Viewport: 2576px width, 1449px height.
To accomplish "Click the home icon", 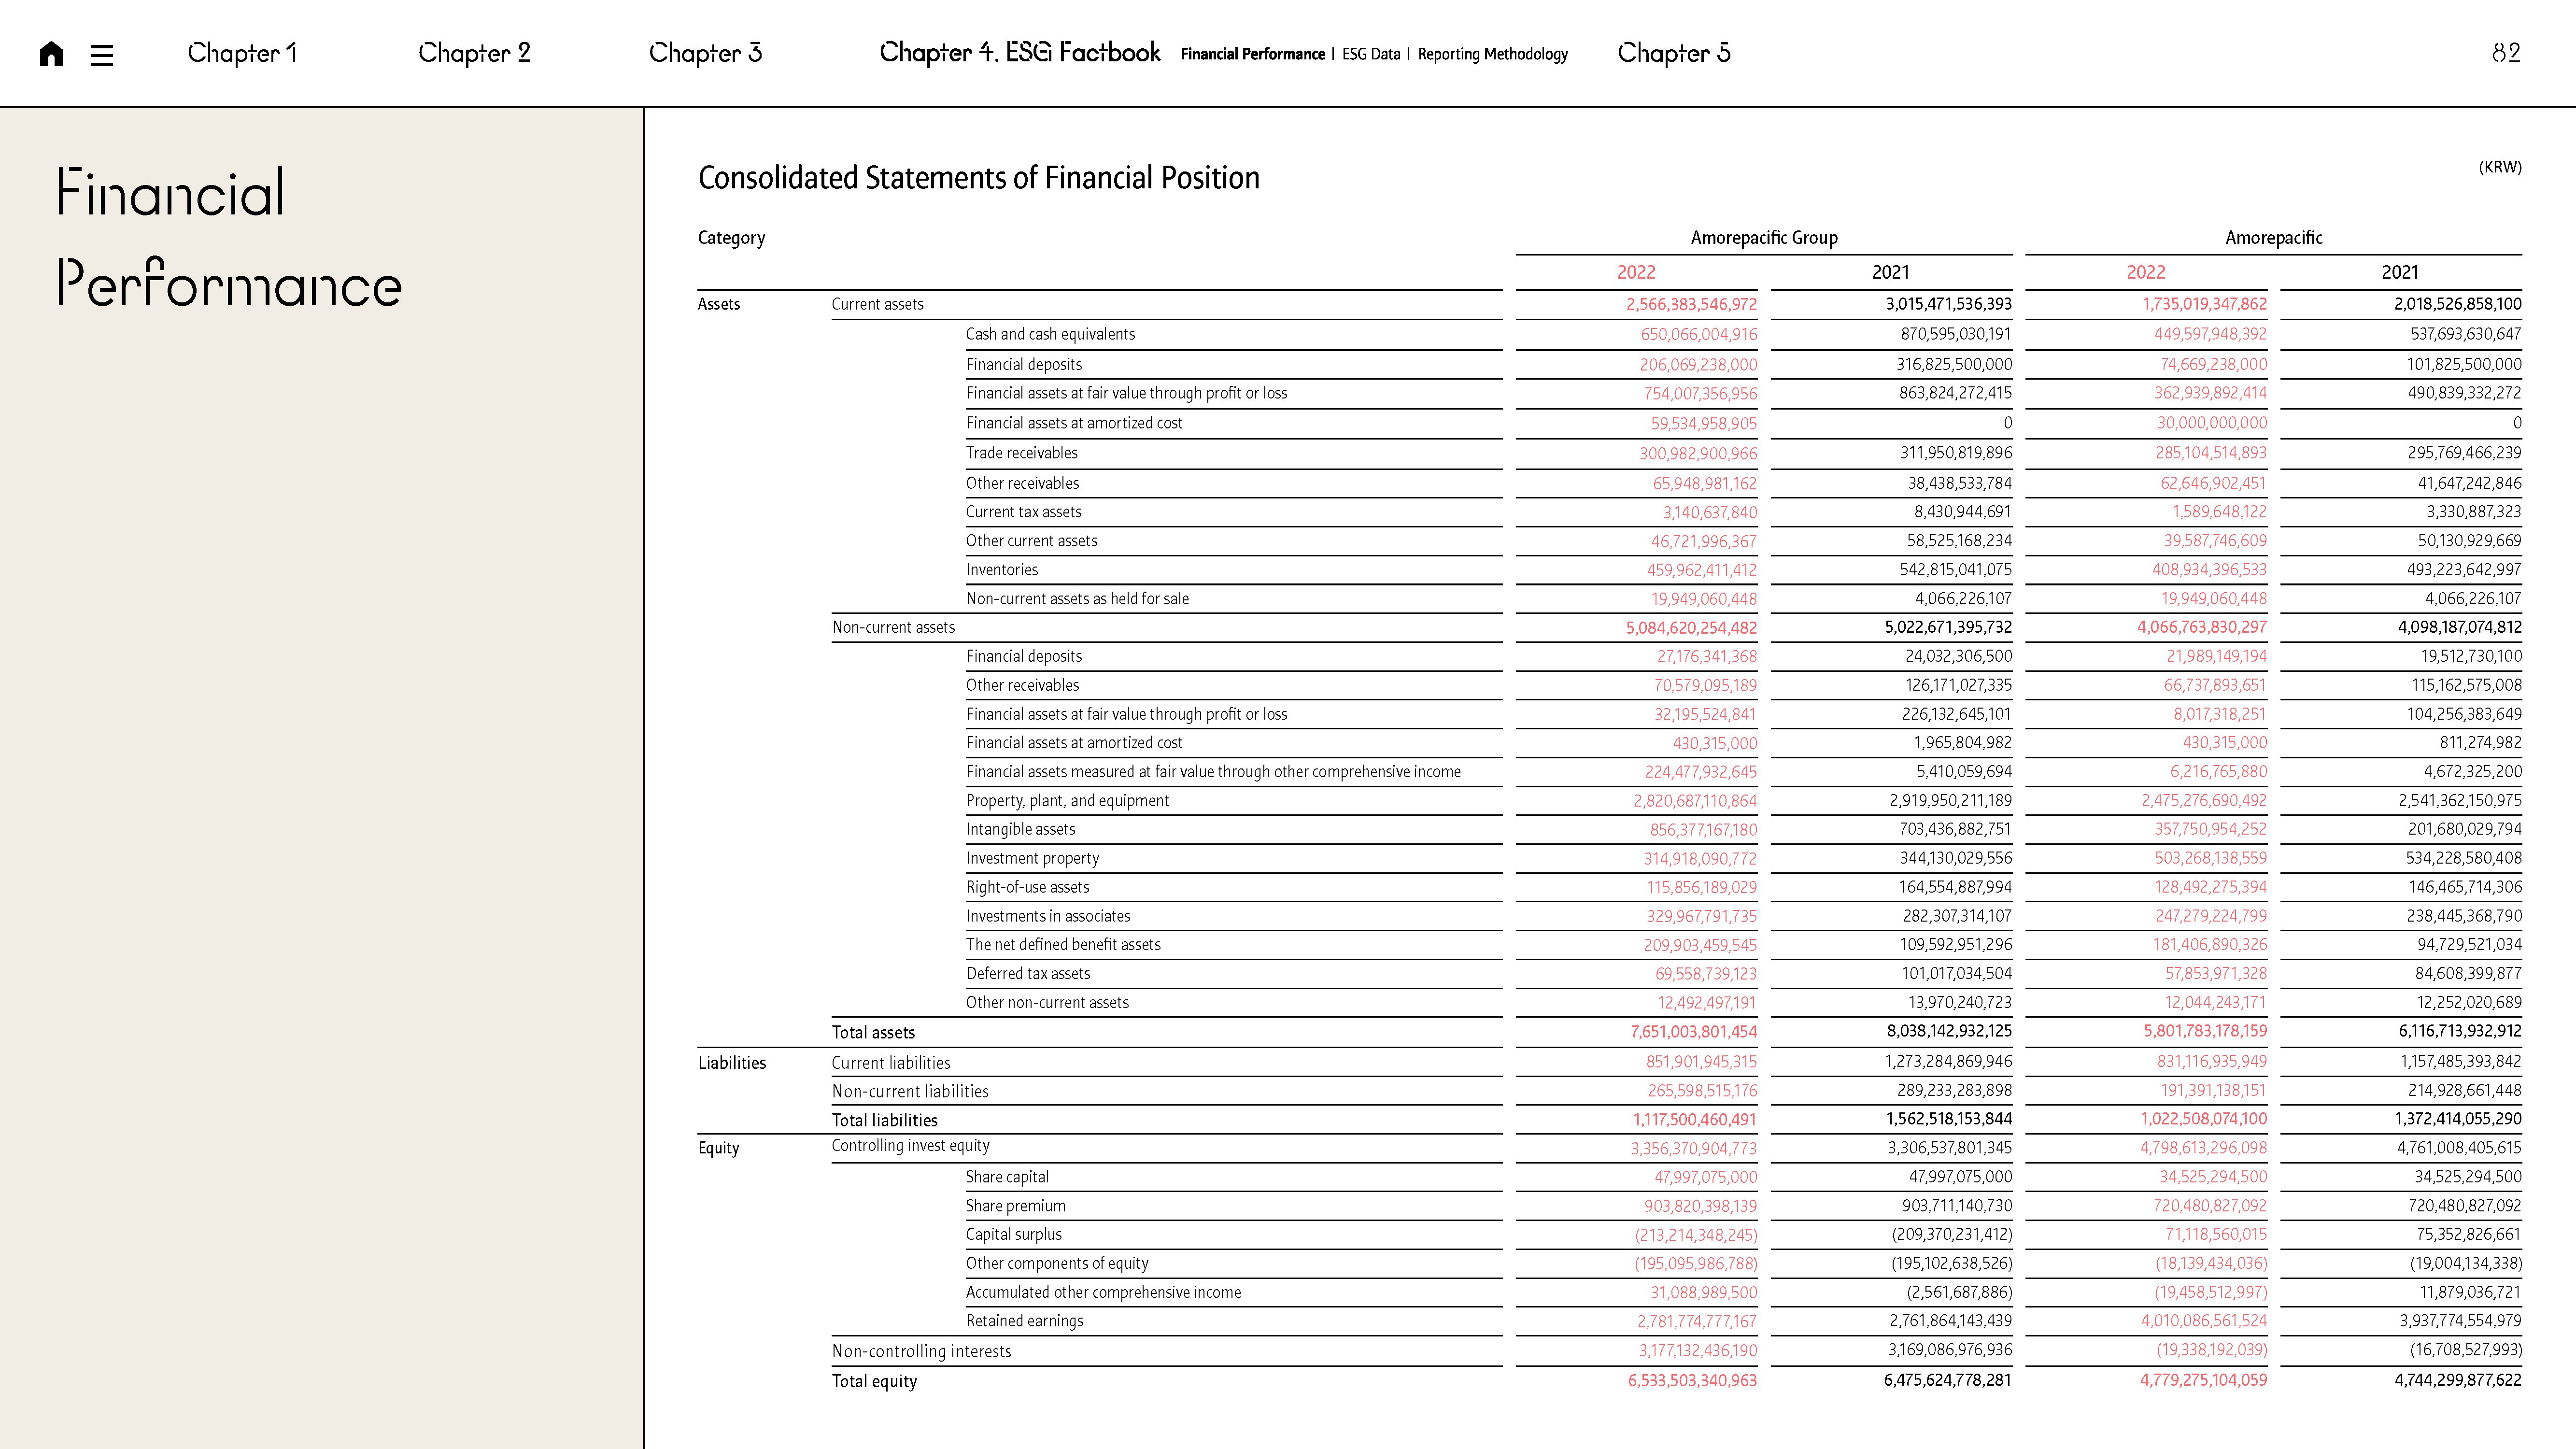I will tap(51, 54).
